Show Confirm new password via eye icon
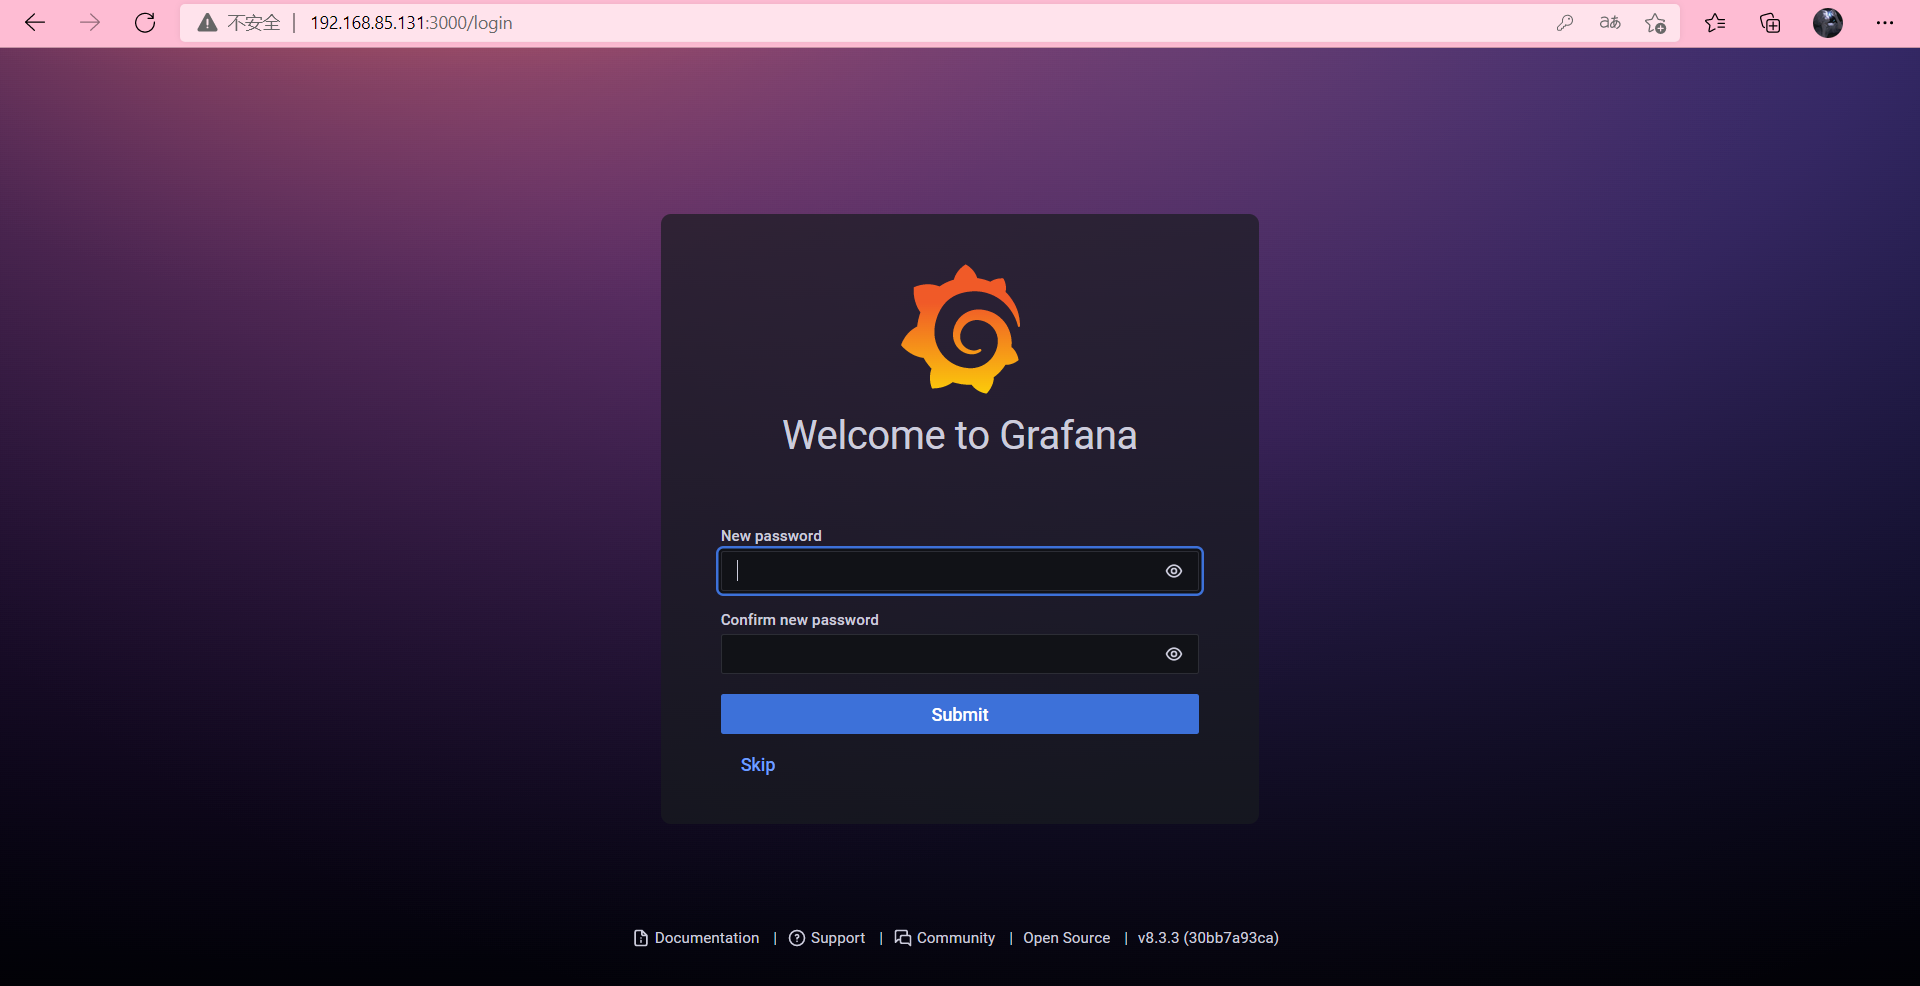 1174,654
